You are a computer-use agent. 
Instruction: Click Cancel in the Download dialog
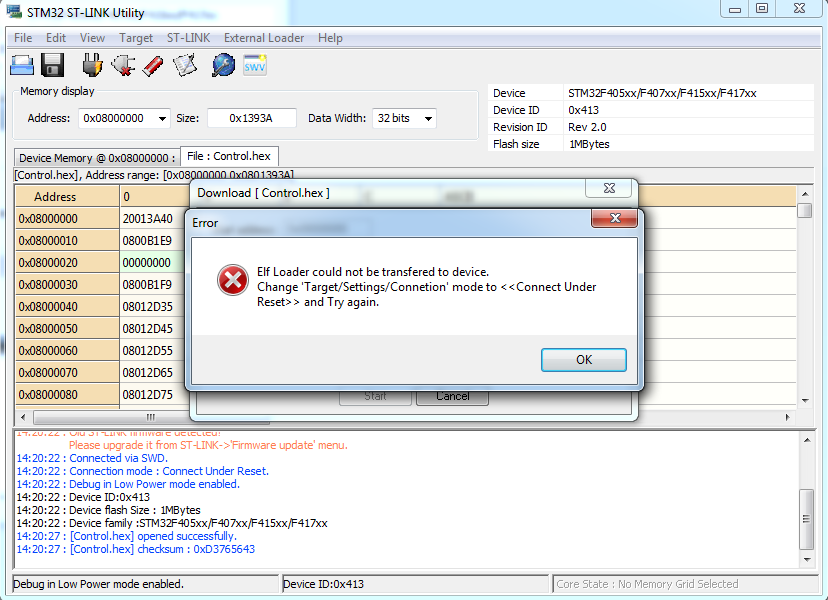pos(452,396)
